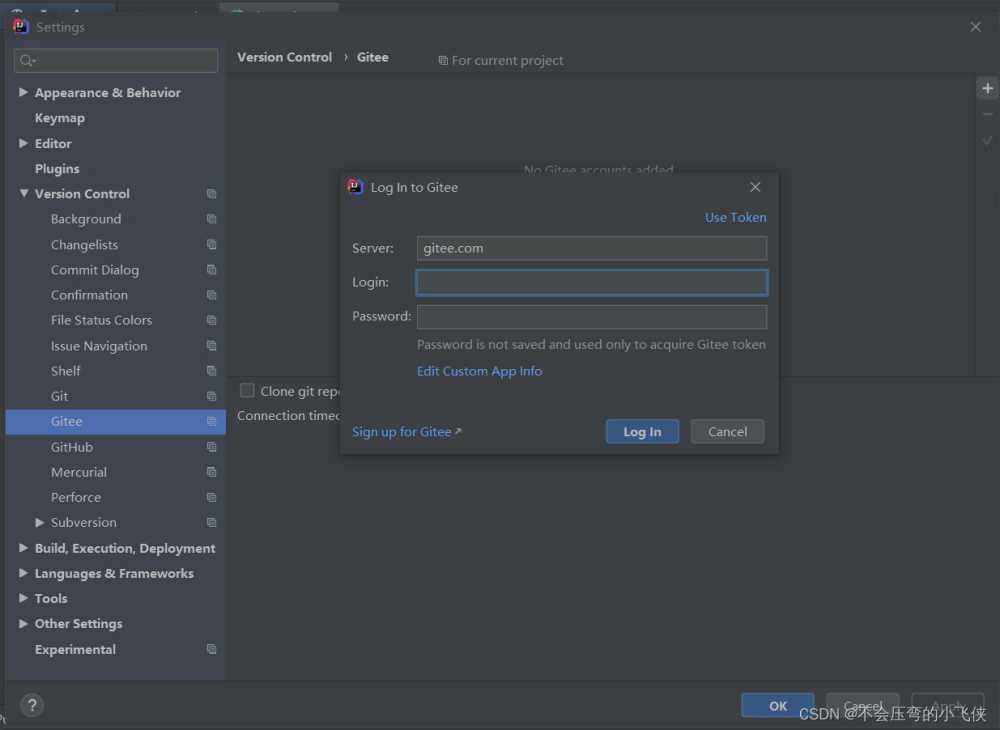Click project-level icon next to Mercurial
The image size is (1000, 730).
212,472
